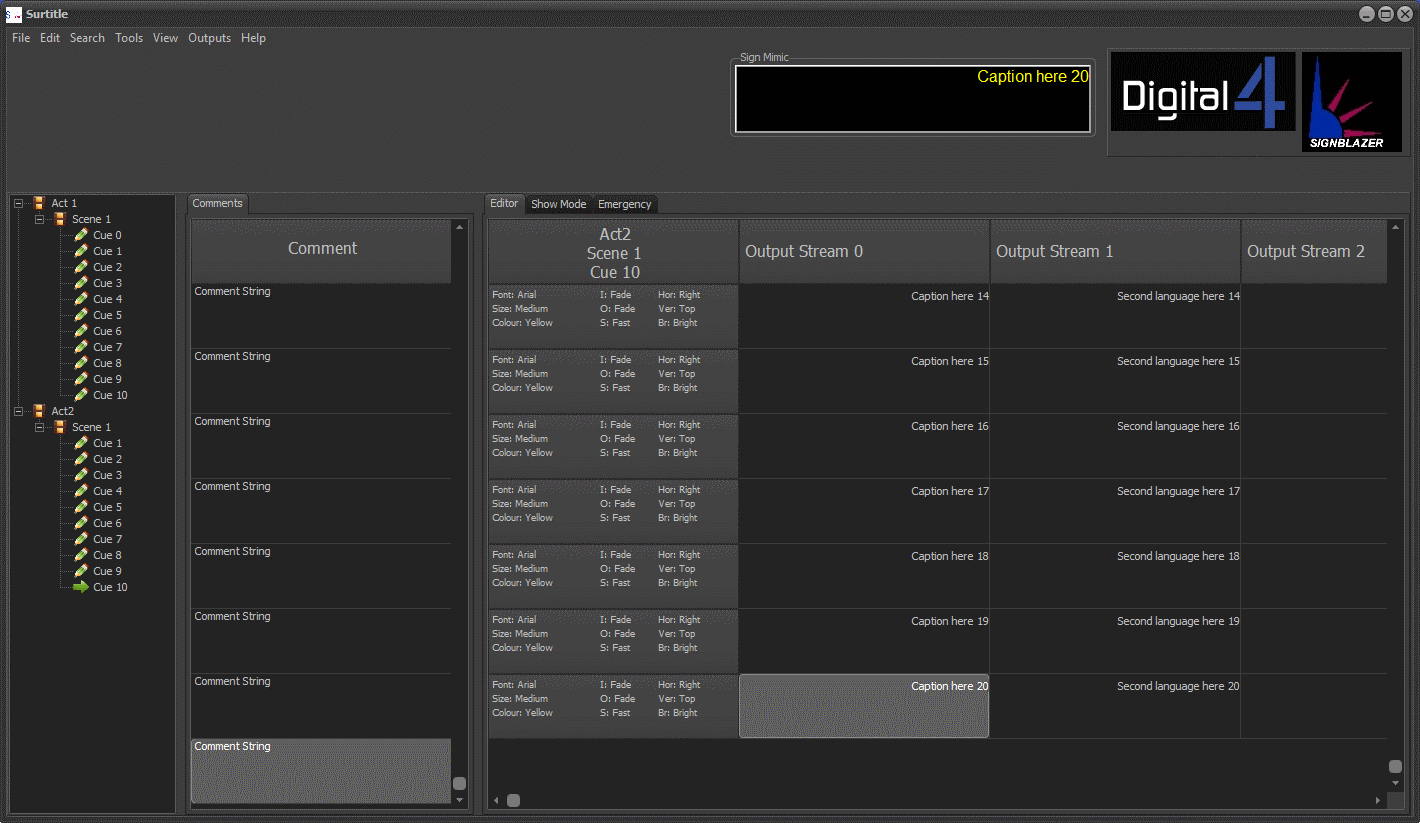The image size is (1420, 823).
Task: Click the green arrow icon beside Cue 10
Action: click(81, 587)
